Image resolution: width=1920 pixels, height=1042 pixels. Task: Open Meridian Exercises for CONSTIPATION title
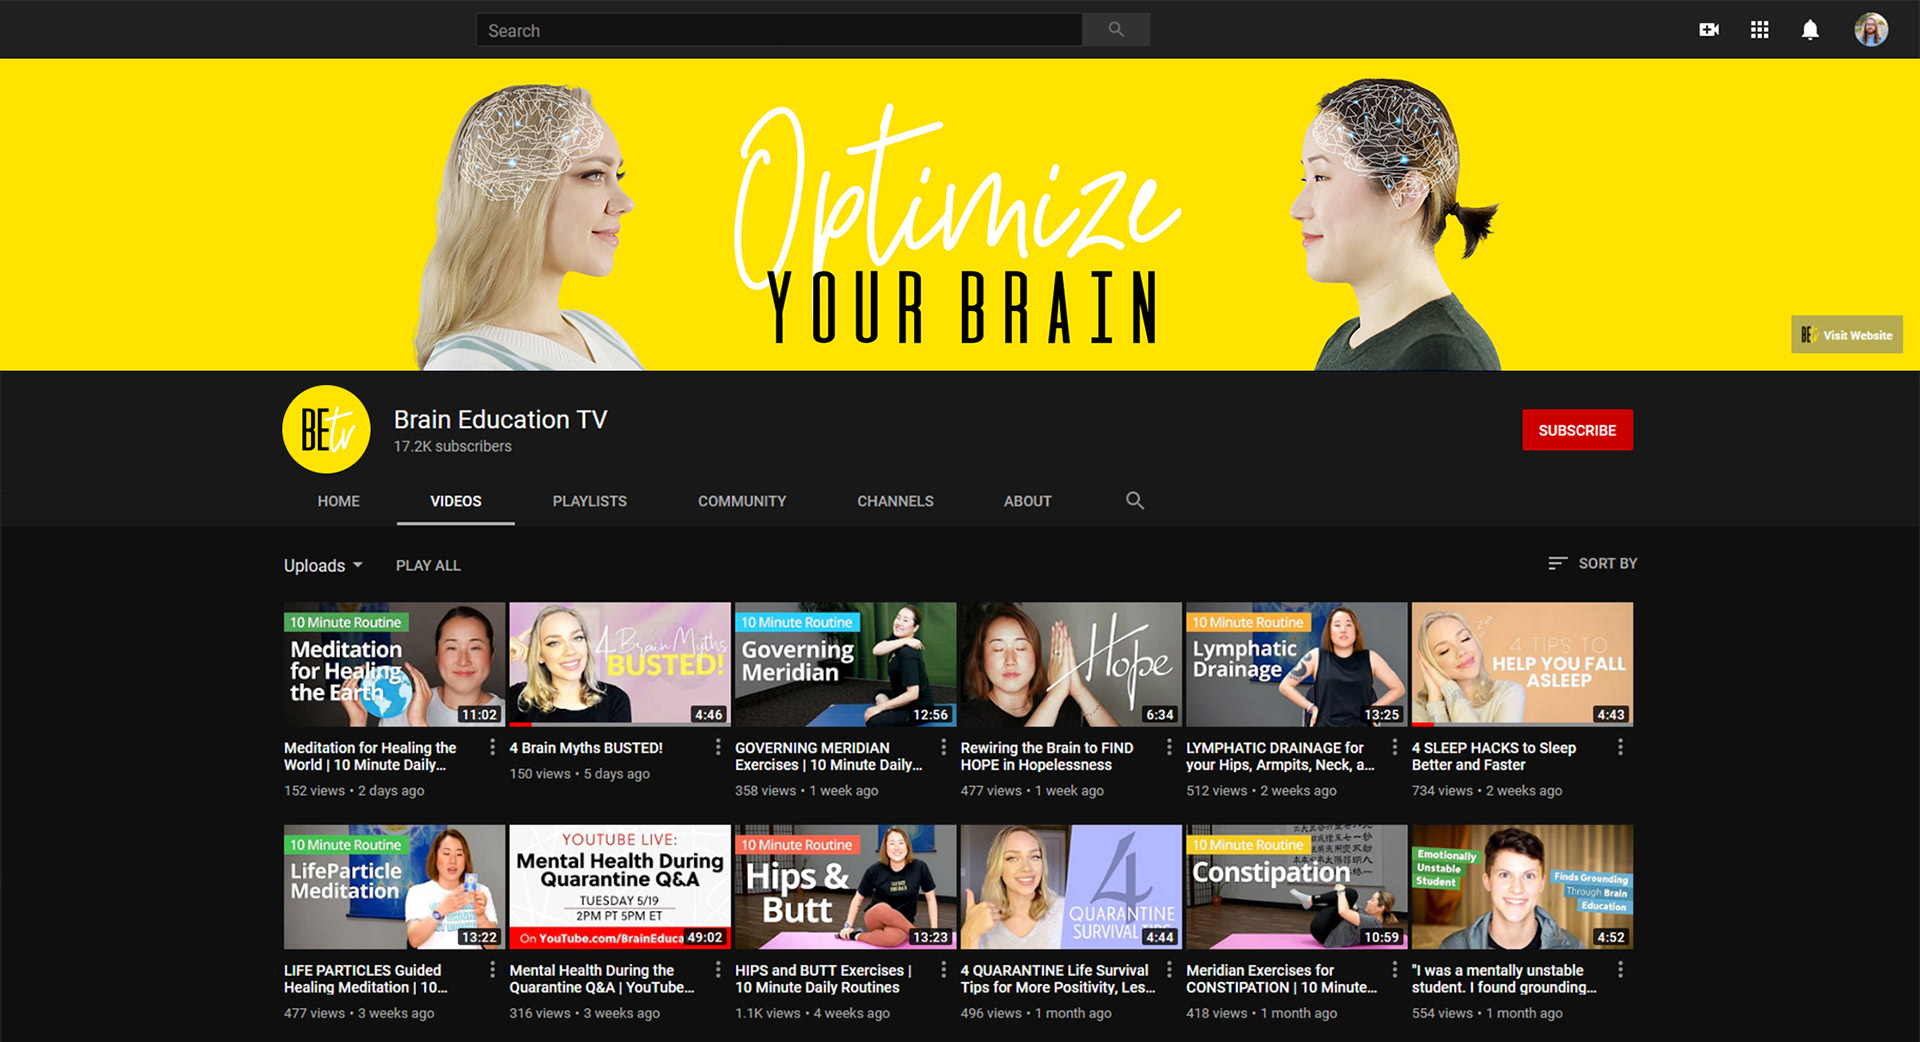[1282, 979]
